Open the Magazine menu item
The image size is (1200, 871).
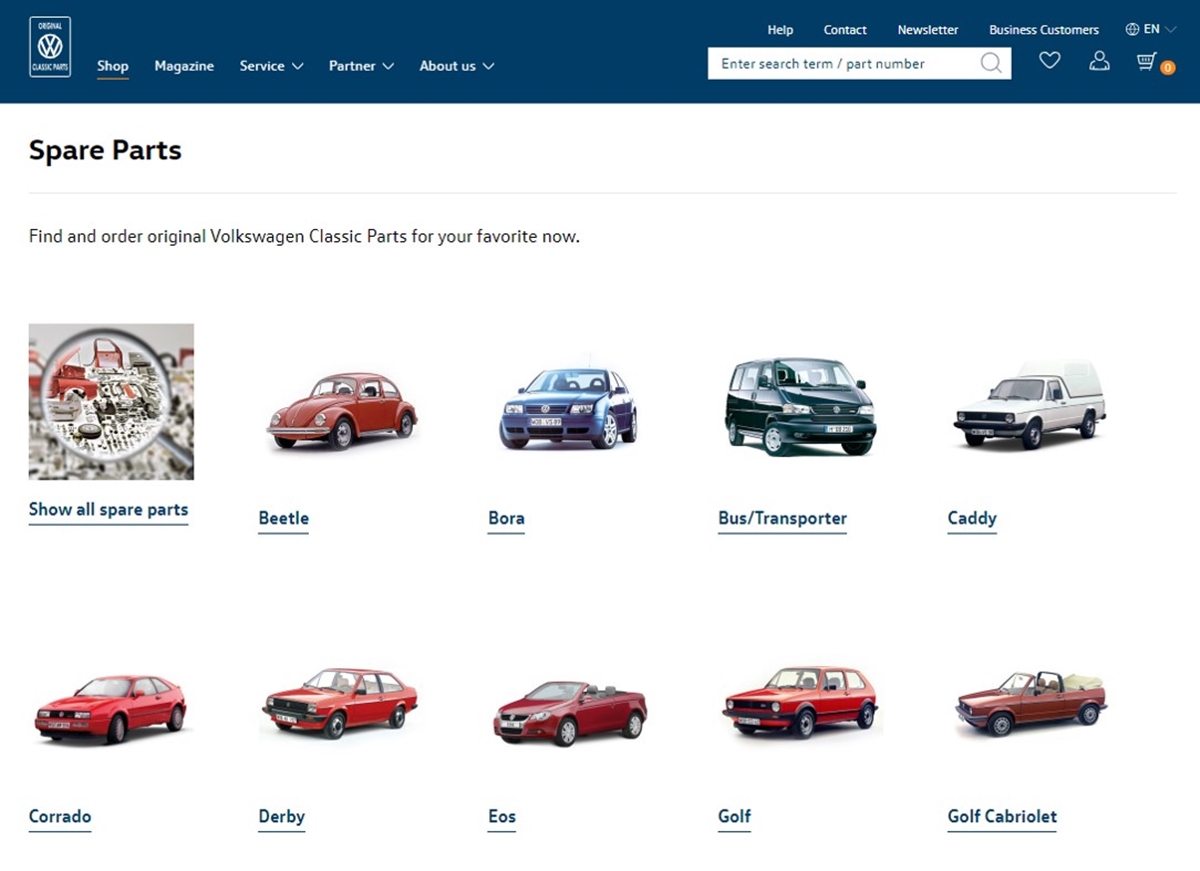(x=184, y=66)
